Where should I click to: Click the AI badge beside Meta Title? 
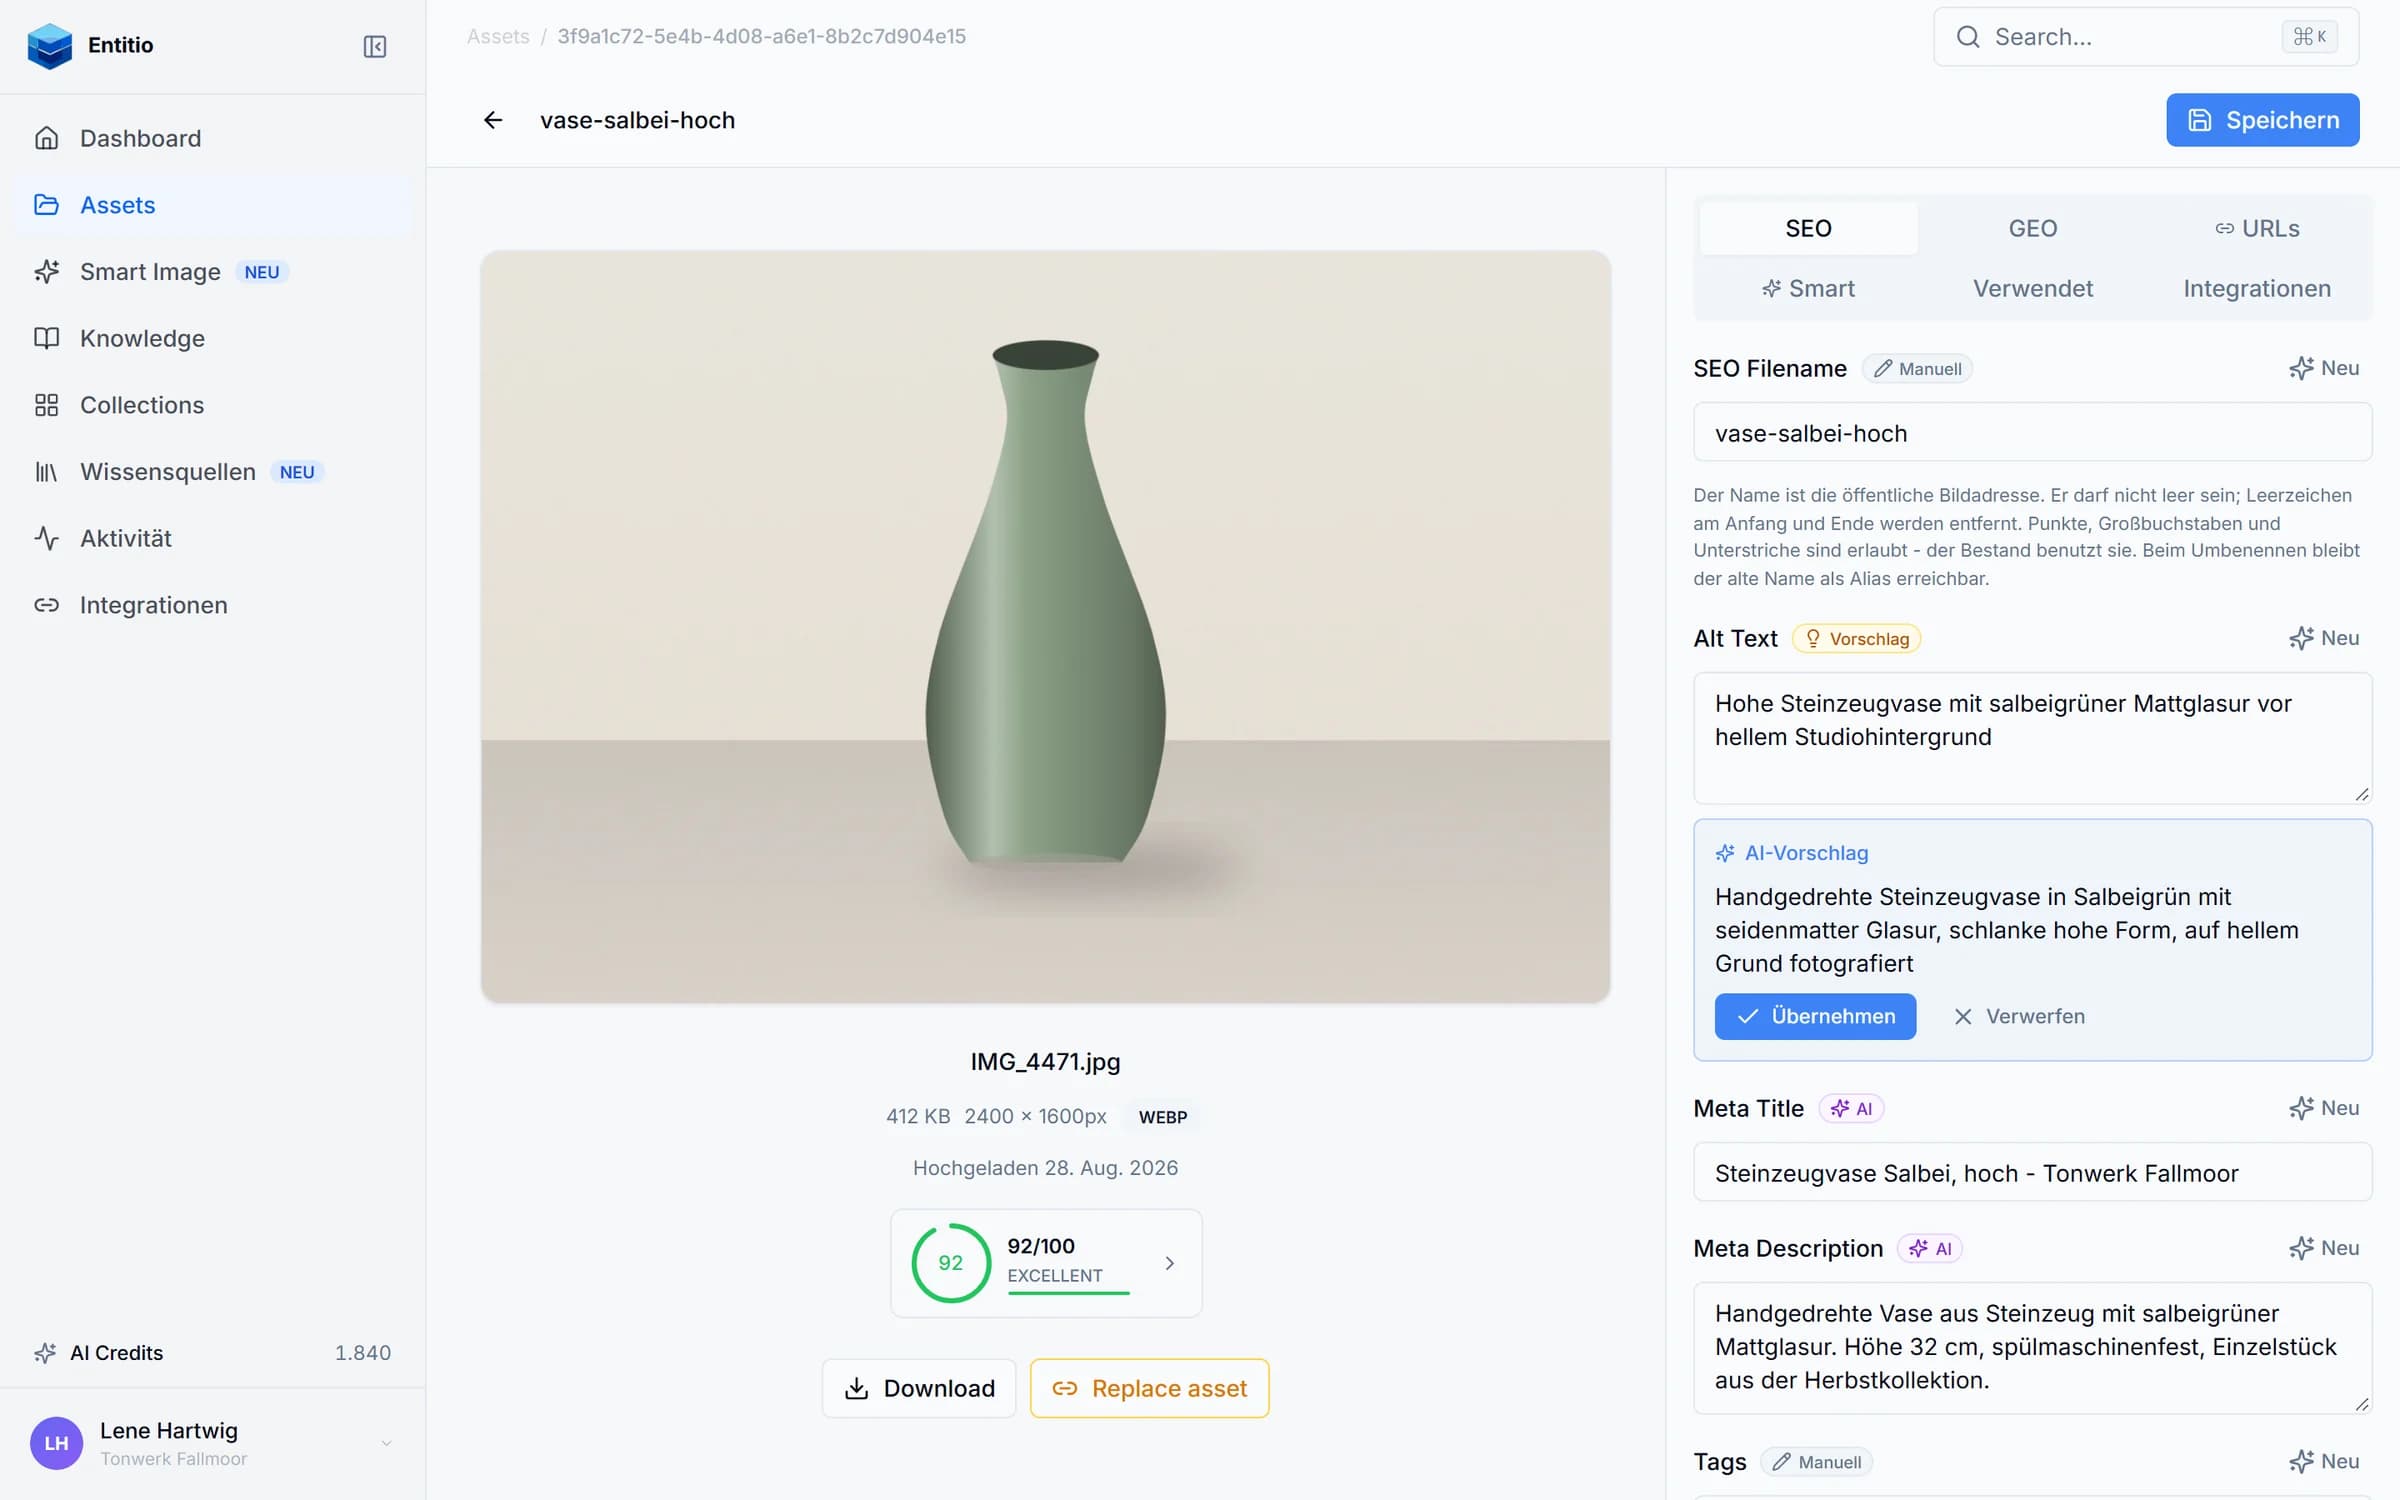(1851, 1109)
